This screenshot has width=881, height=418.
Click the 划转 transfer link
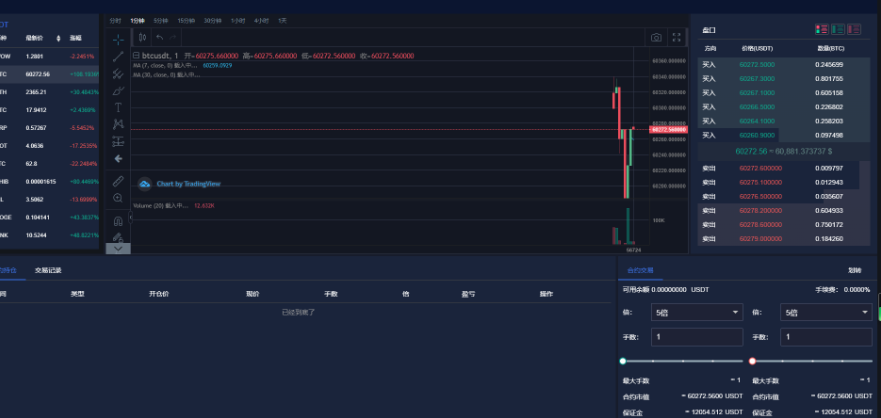854,270
